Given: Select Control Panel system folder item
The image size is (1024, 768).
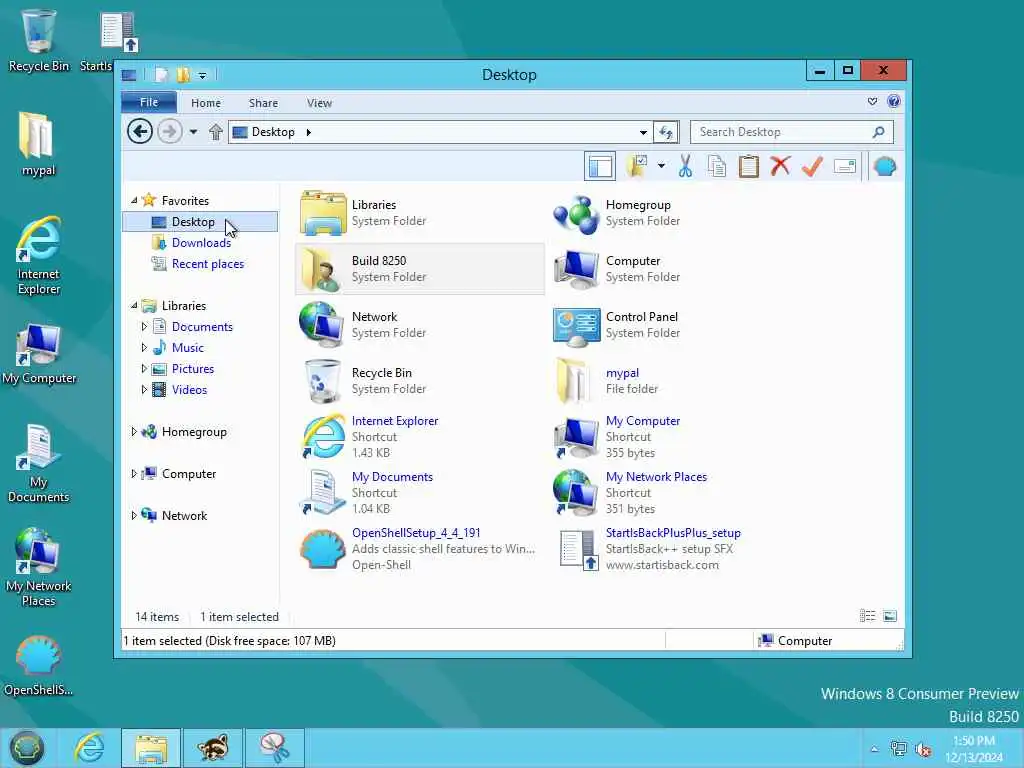Looking at the screenshot, I should [673, 325].
